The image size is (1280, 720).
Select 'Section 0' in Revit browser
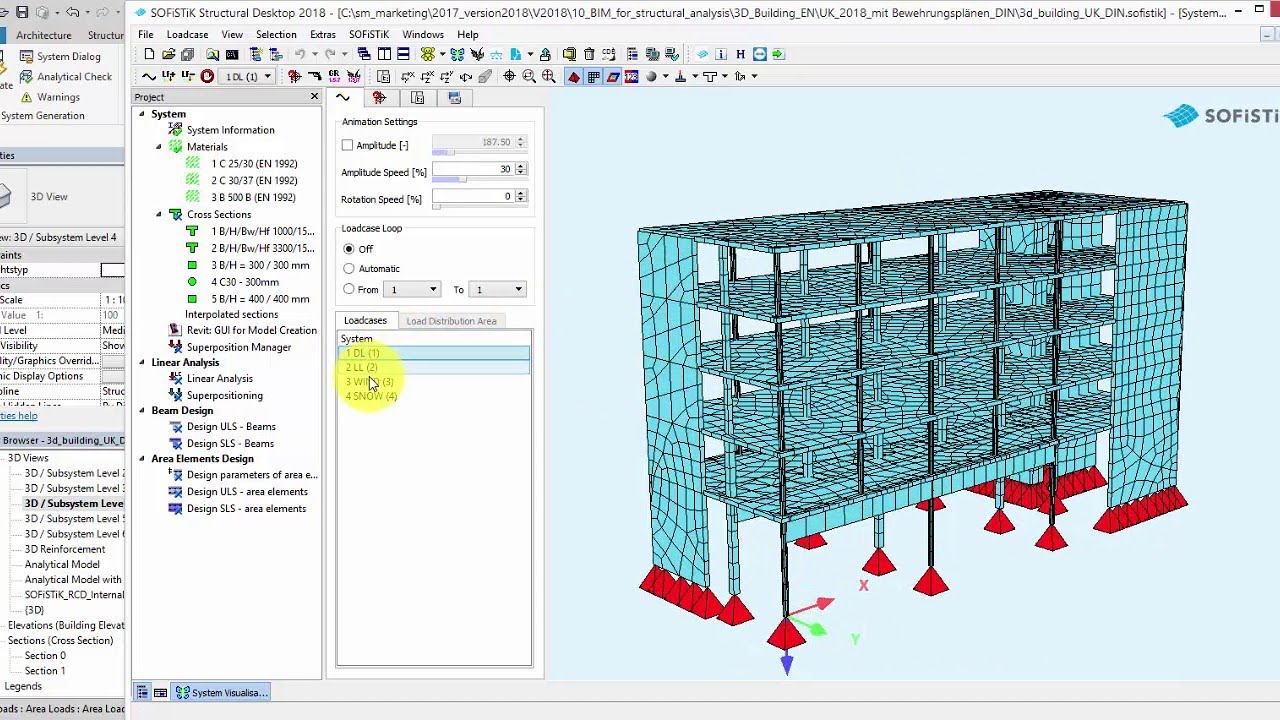click(x=45, y=656)
